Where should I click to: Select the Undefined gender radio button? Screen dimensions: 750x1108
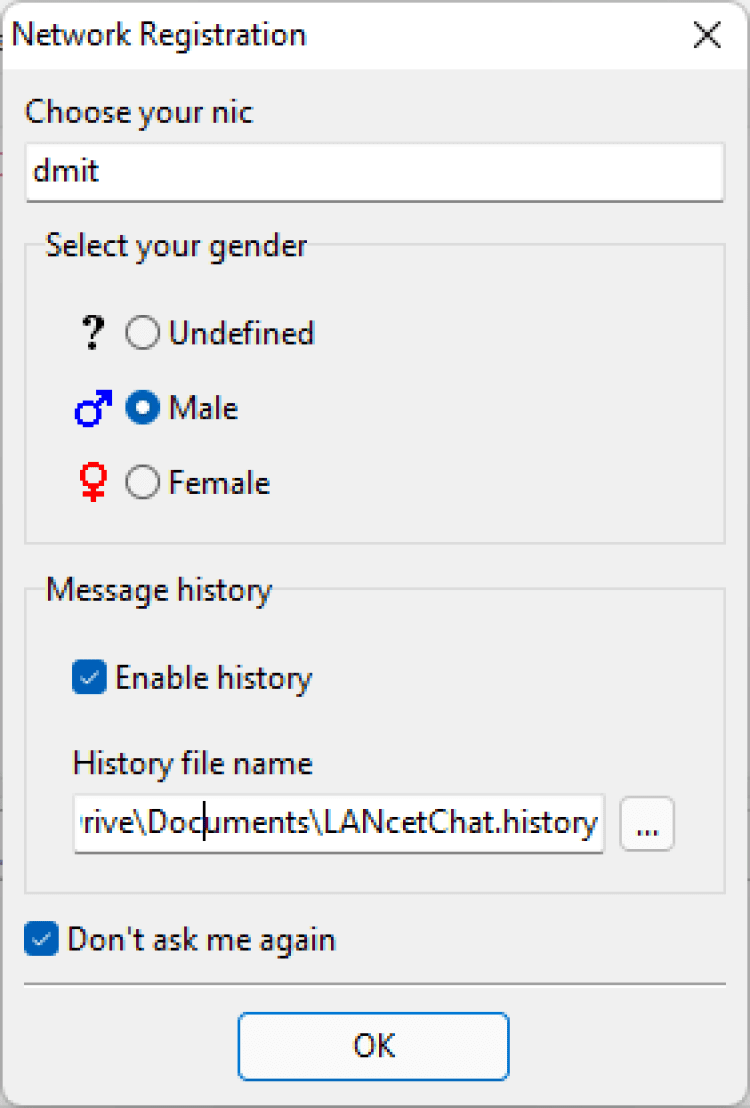pyautogui.click(x=143, y=334)
